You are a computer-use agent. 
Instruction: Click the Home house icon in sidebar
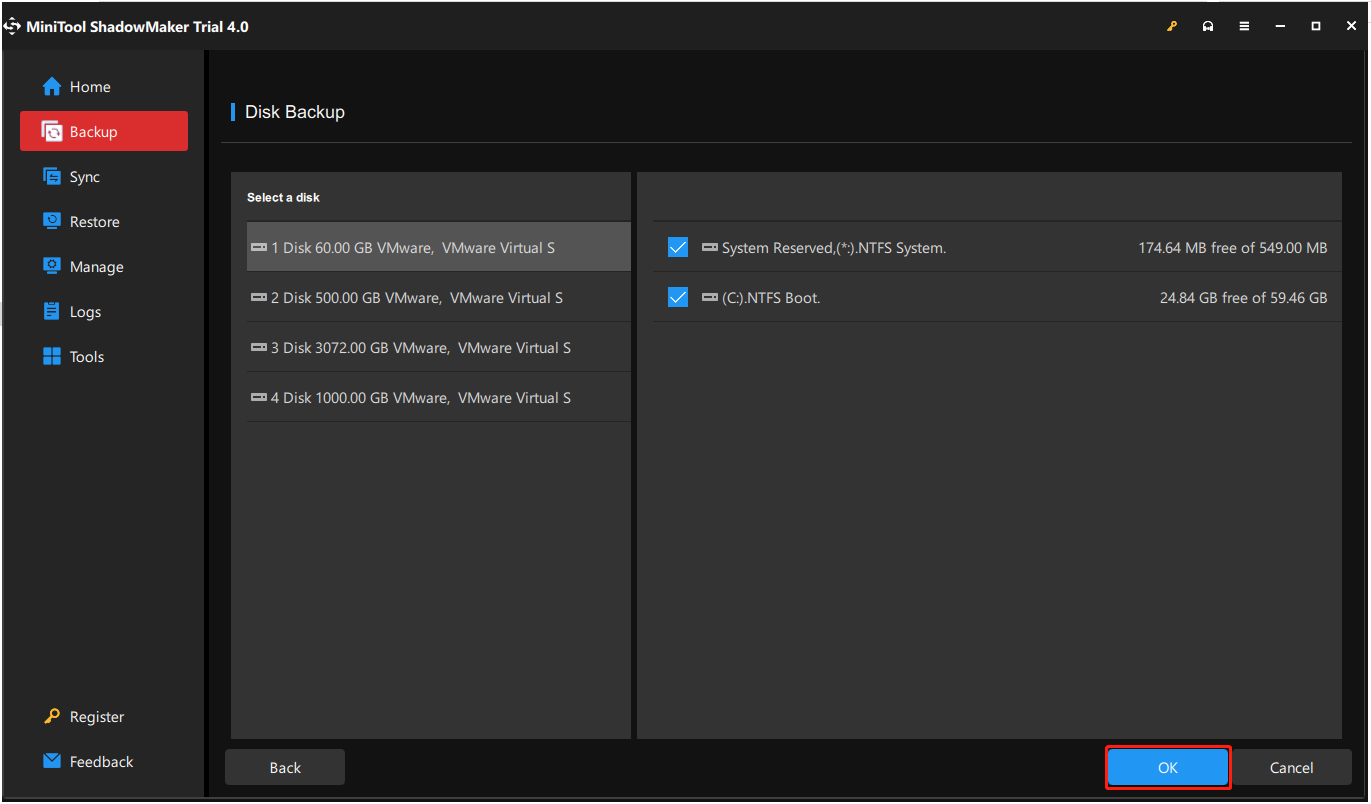tap(52, 87)
